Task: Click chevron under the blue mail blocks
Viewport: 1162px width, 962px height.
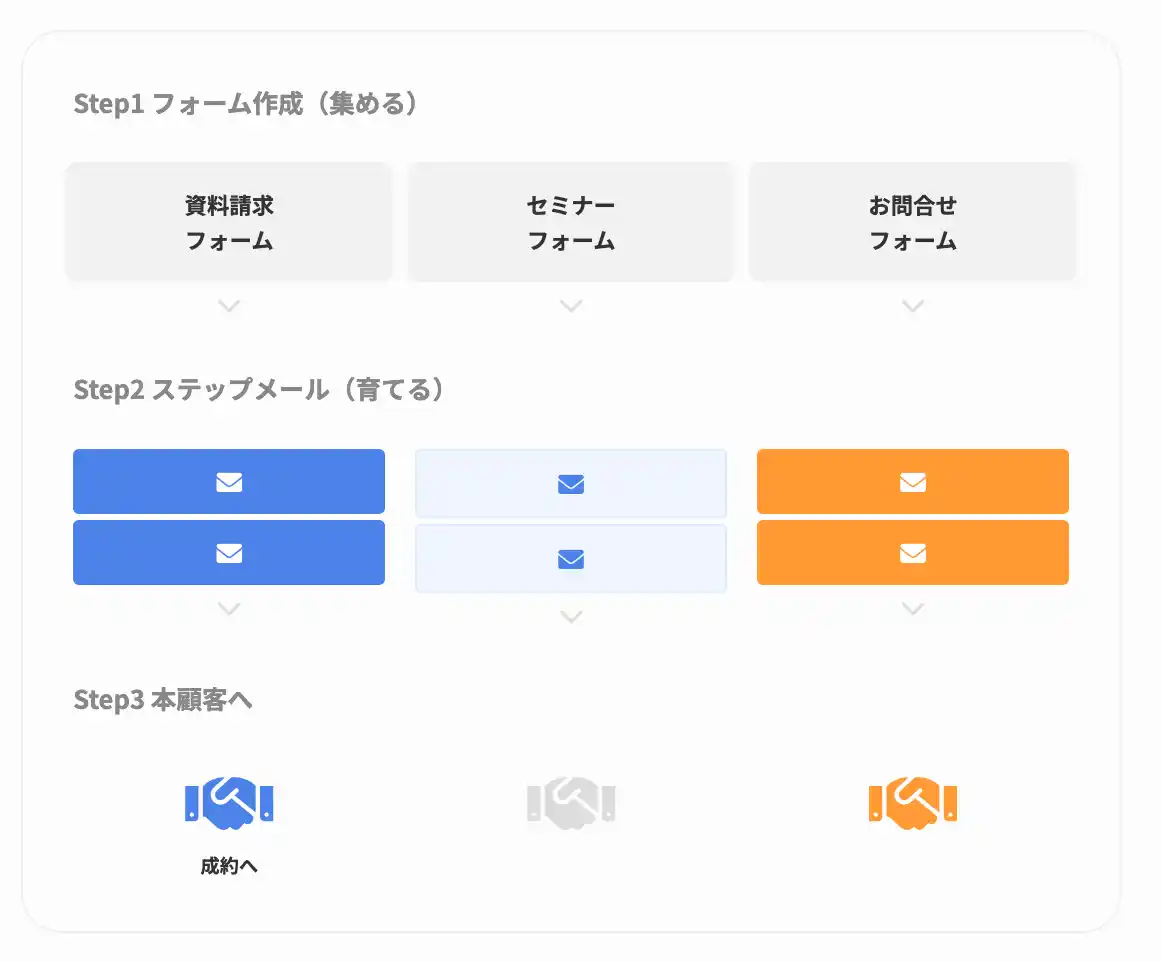Action: tap(229, 608)
